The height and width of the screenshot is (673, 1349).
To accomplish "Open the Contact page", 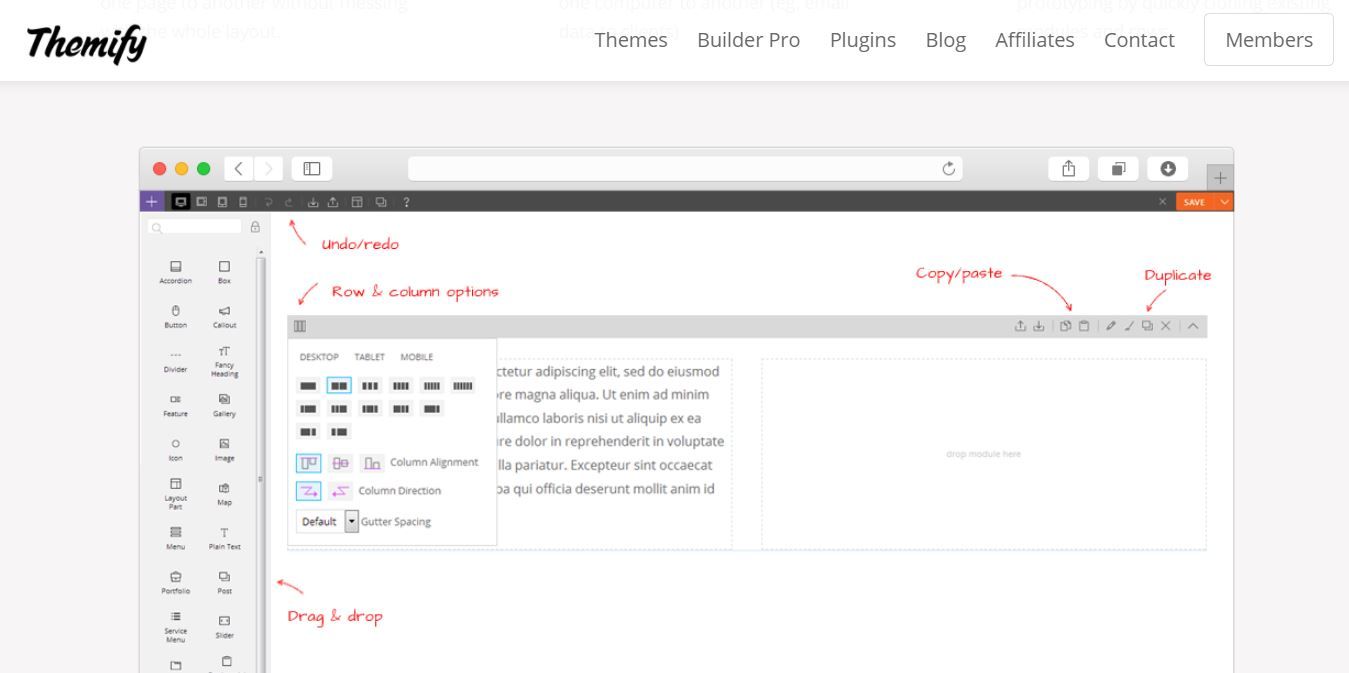I will pos(1139,40).
